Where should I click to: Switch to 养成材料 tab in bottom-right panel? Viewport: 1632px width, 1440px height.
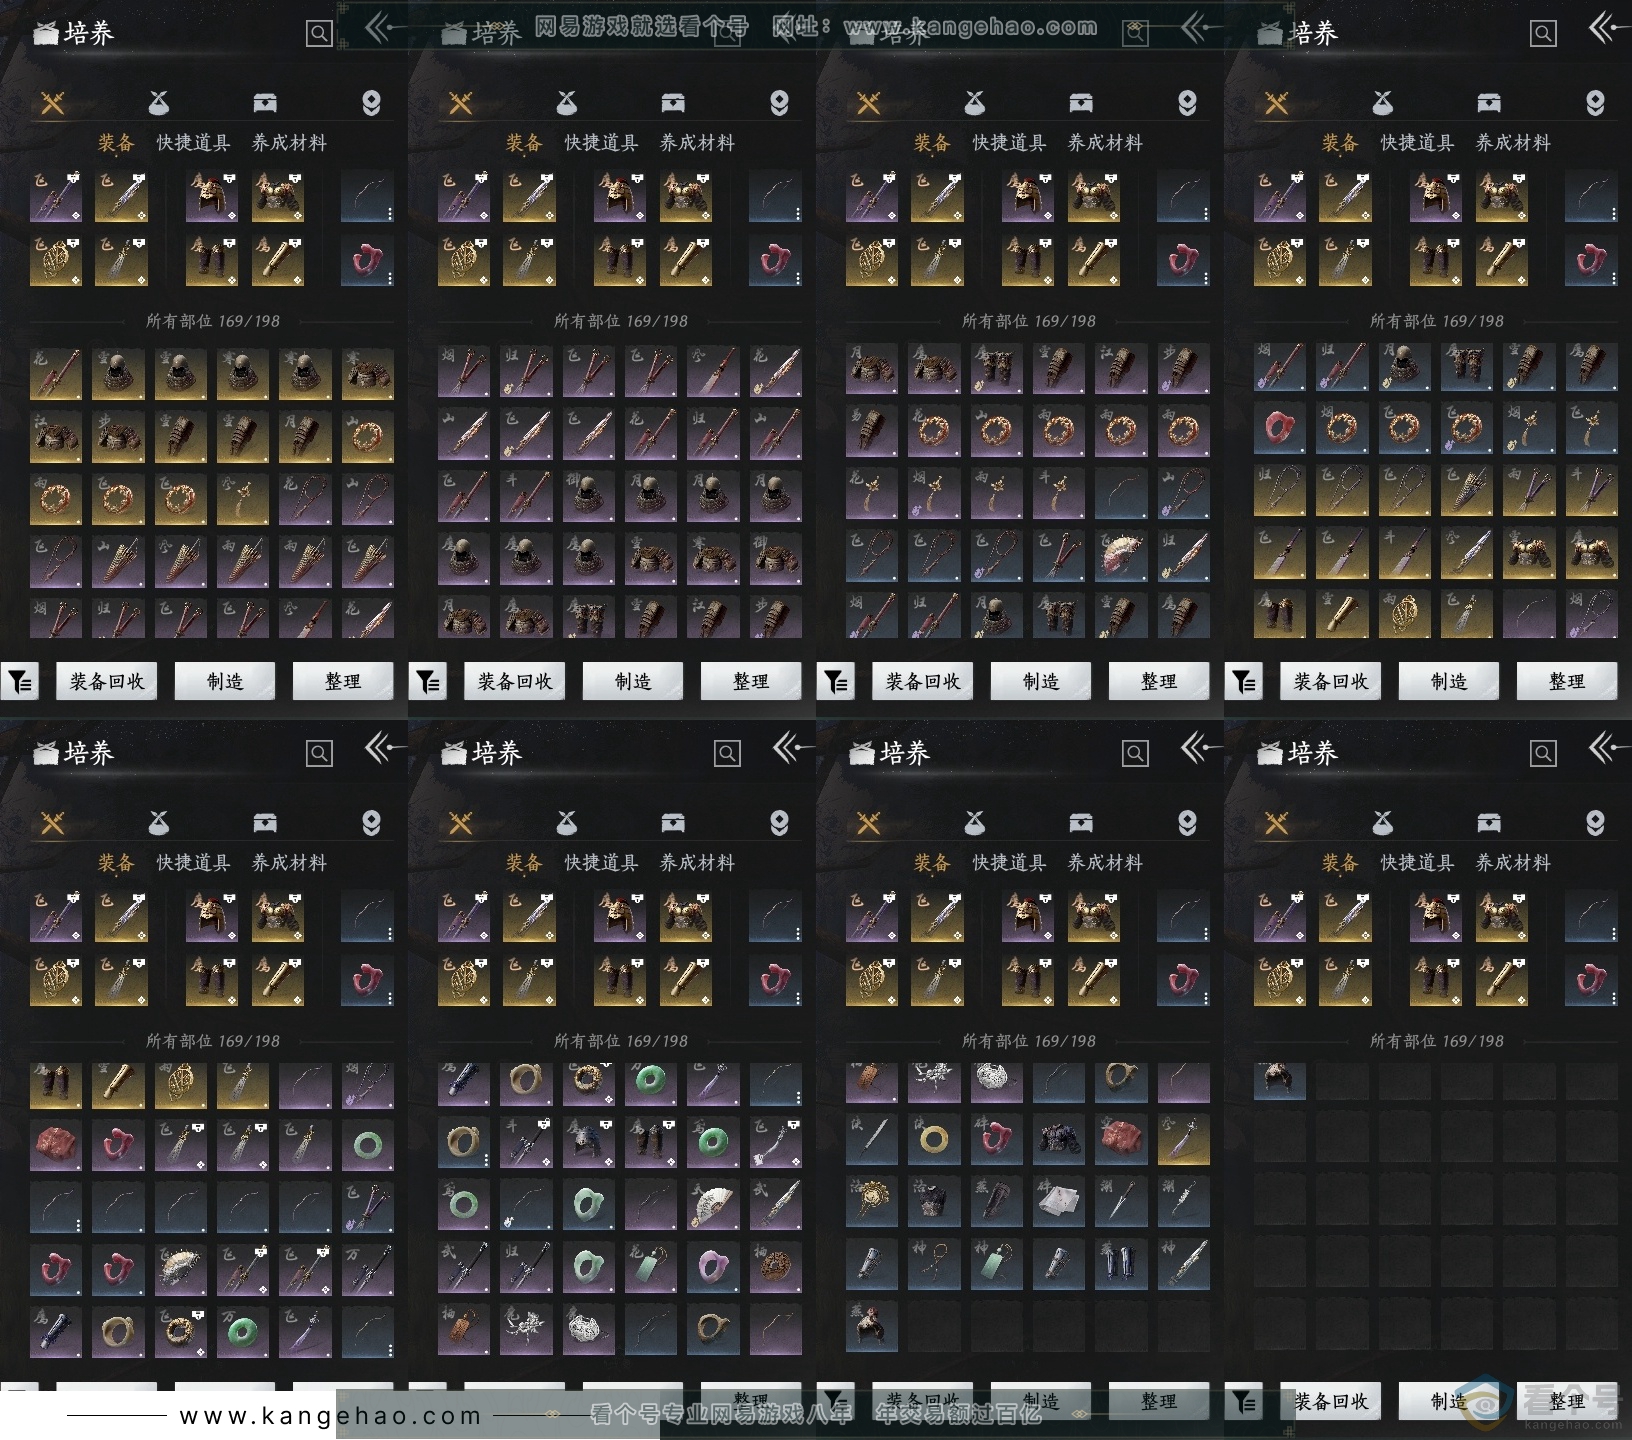point(1513,863)
